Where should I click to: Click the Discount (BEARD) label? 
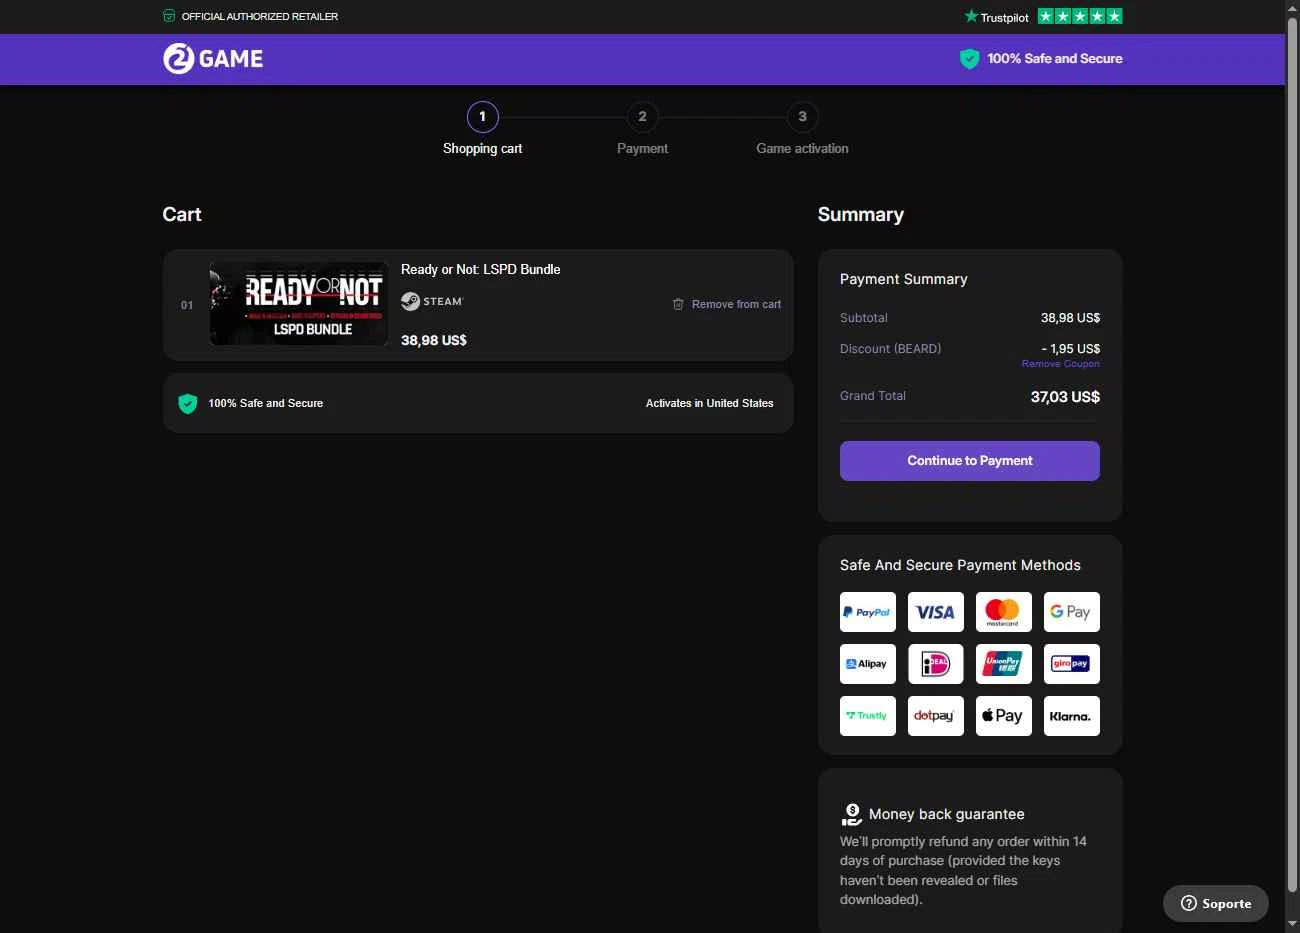[x=891, y=349]
